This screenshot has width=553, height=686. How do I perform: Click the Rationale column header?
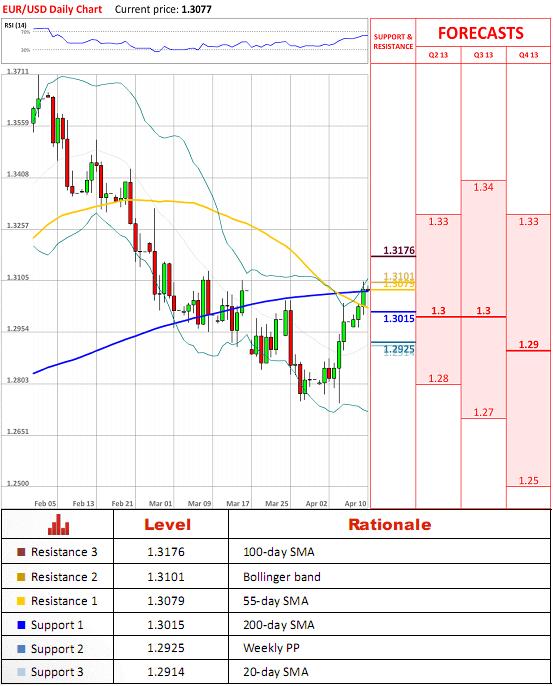coord(389,525)
